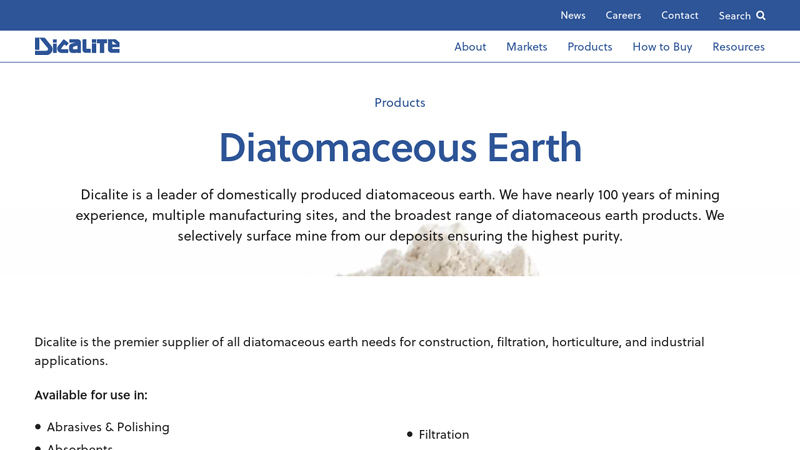Click the Diatomaceous Earth heading
Image resolution: width=800 pixels, height=450 pixels.
point(400,147)
